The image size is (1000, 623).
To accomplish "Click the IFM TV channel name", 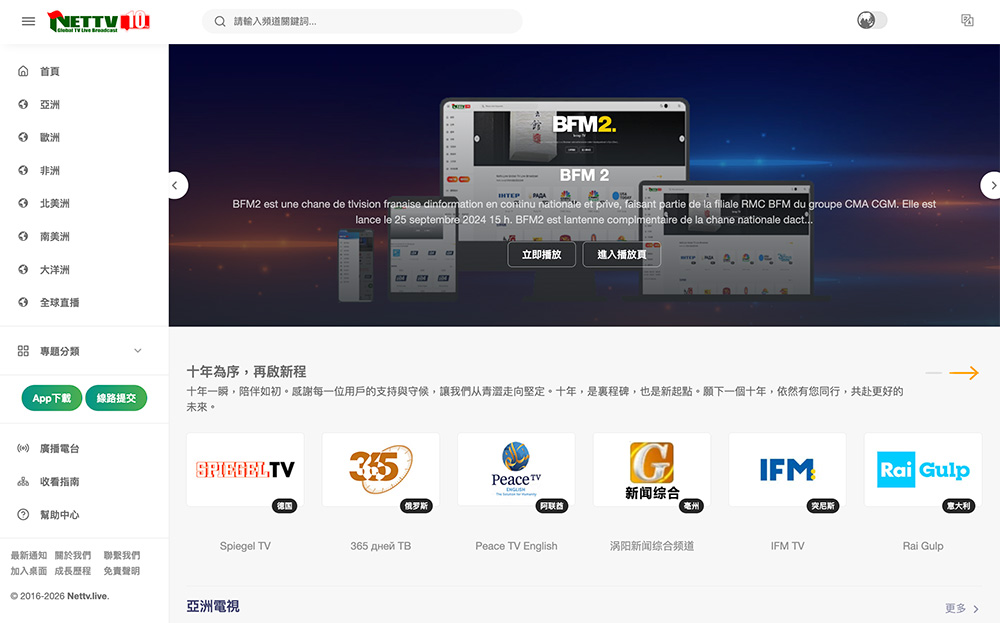I will 787,546.
